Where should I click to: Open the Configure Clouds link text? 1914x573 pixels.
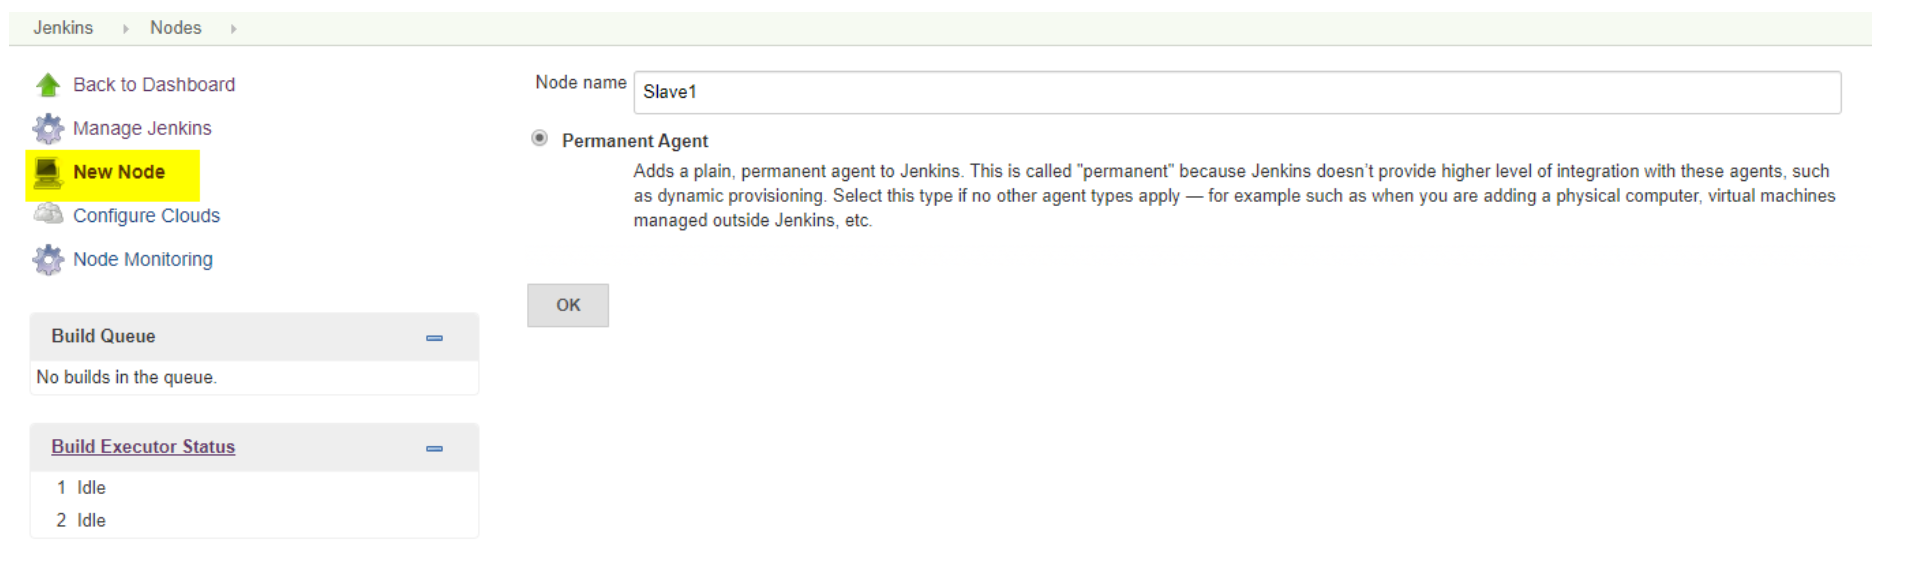(x=146, y=215)
